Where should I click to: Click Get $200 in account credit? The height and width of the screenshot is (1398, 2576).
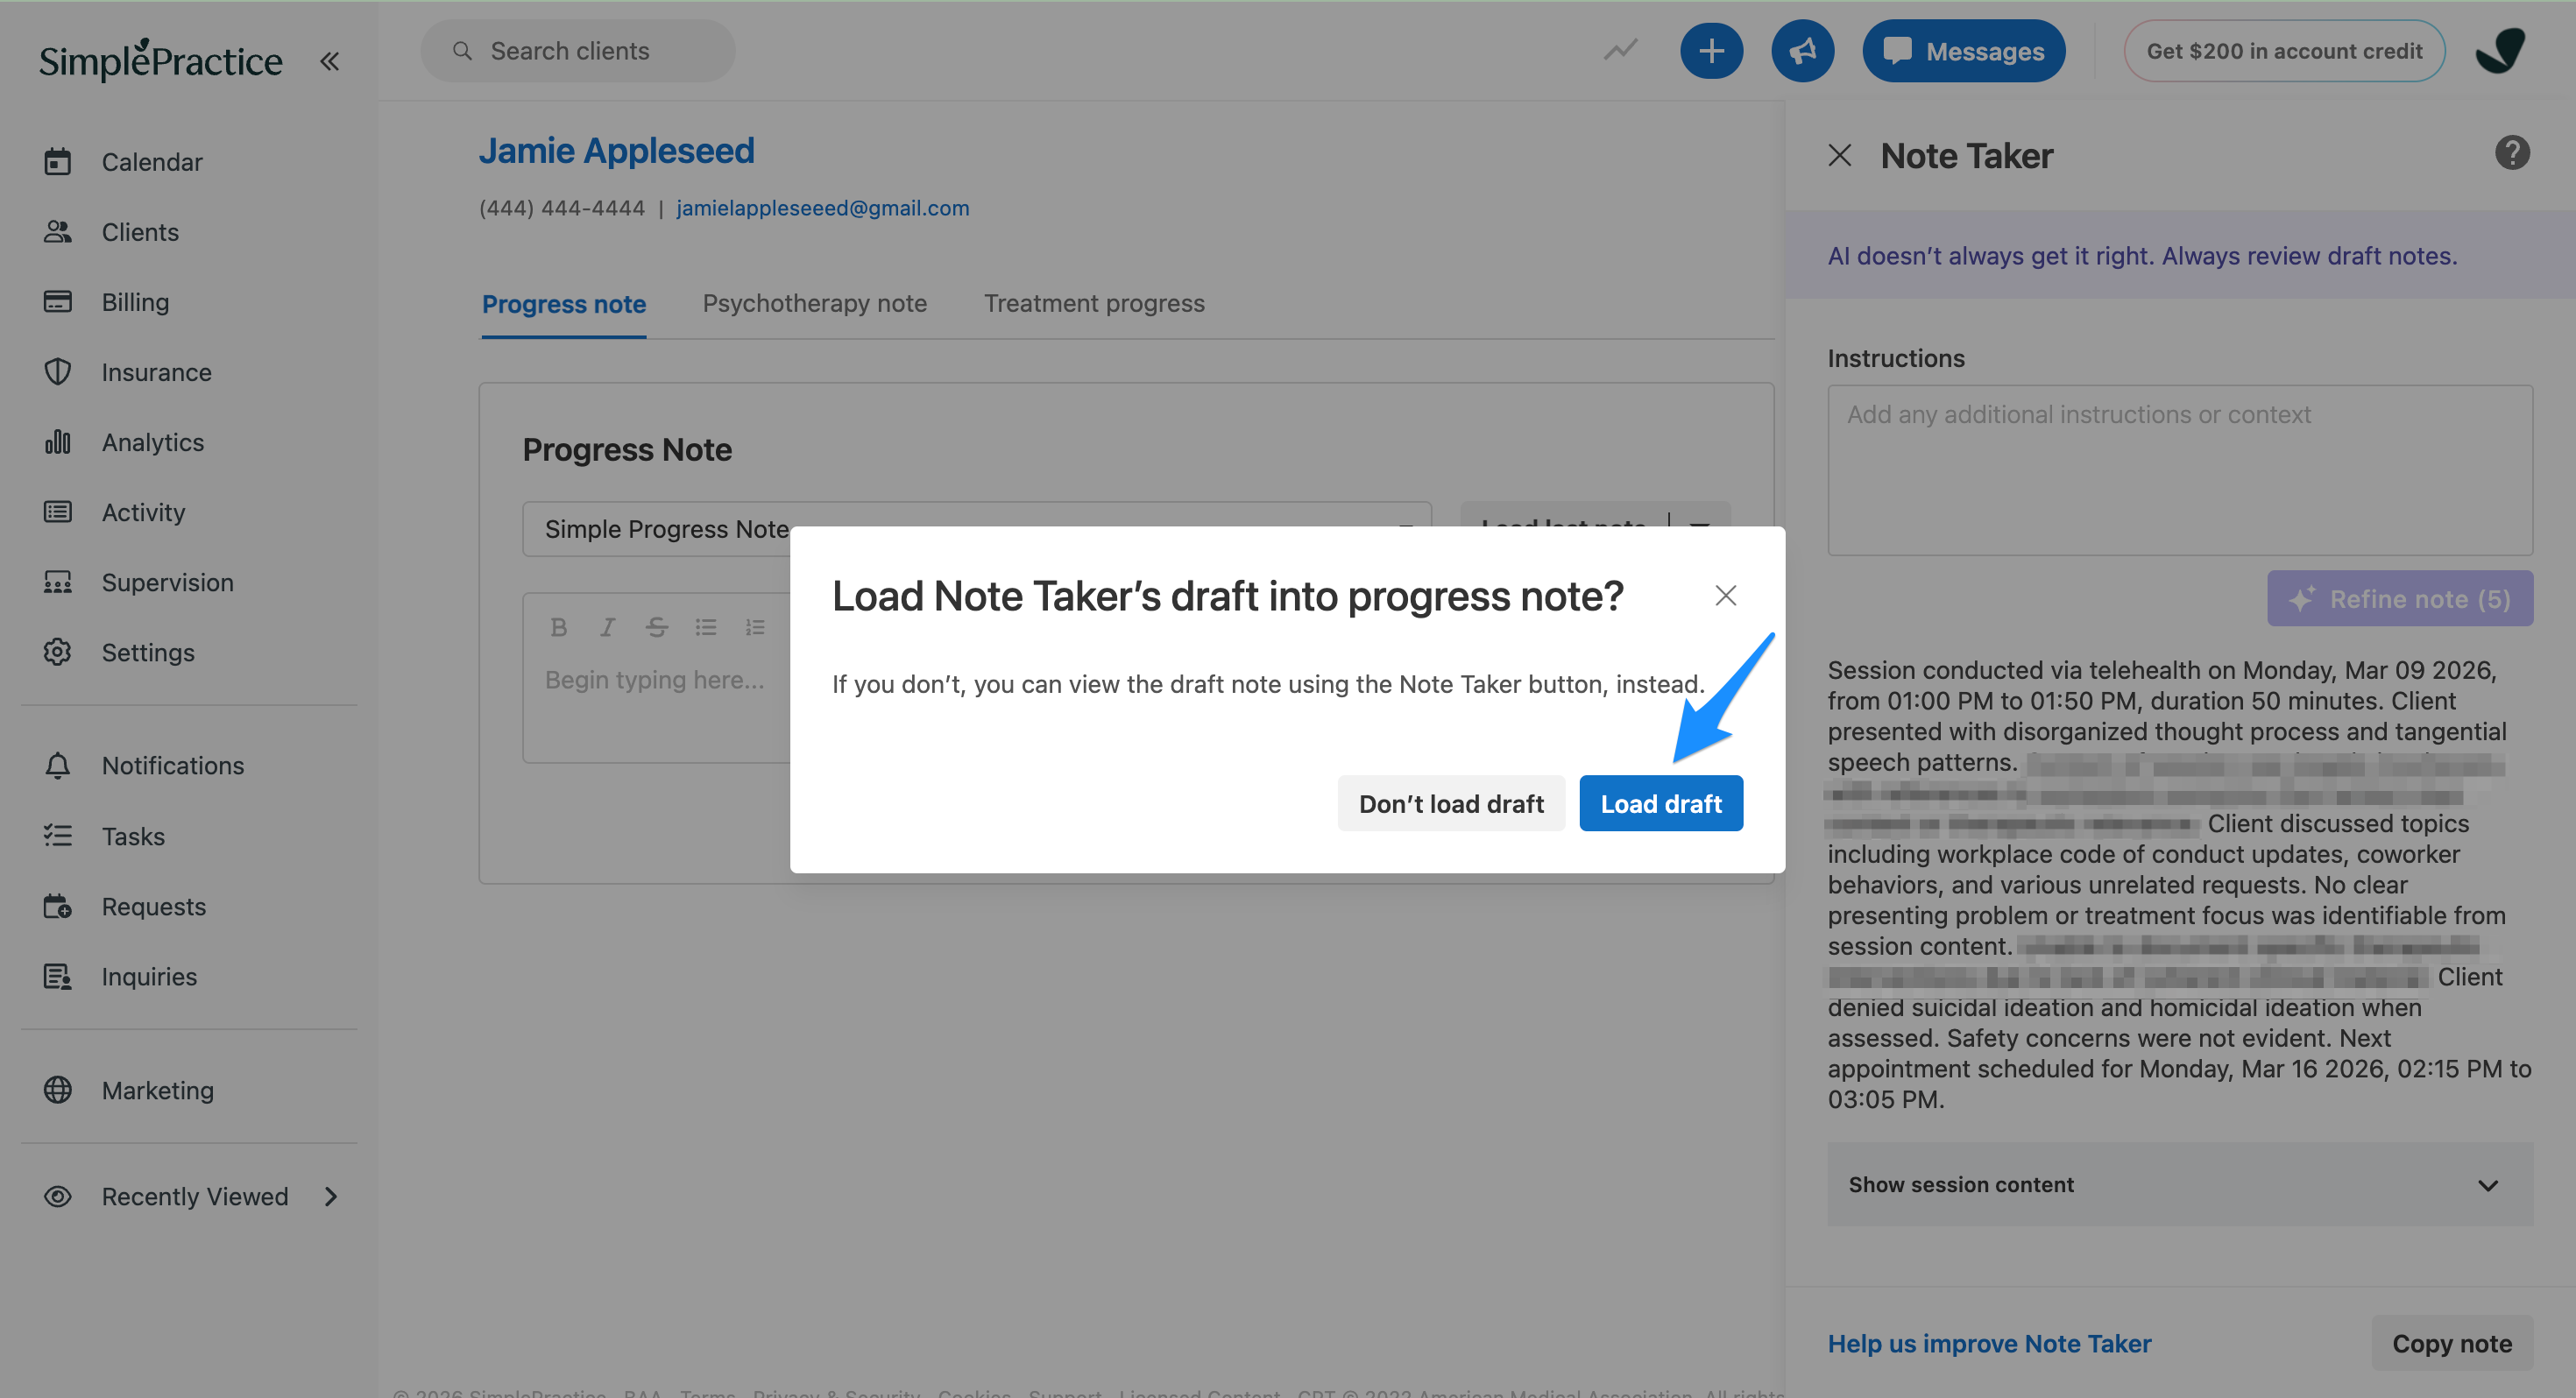pyautogui.click(x=2284, y=51)
